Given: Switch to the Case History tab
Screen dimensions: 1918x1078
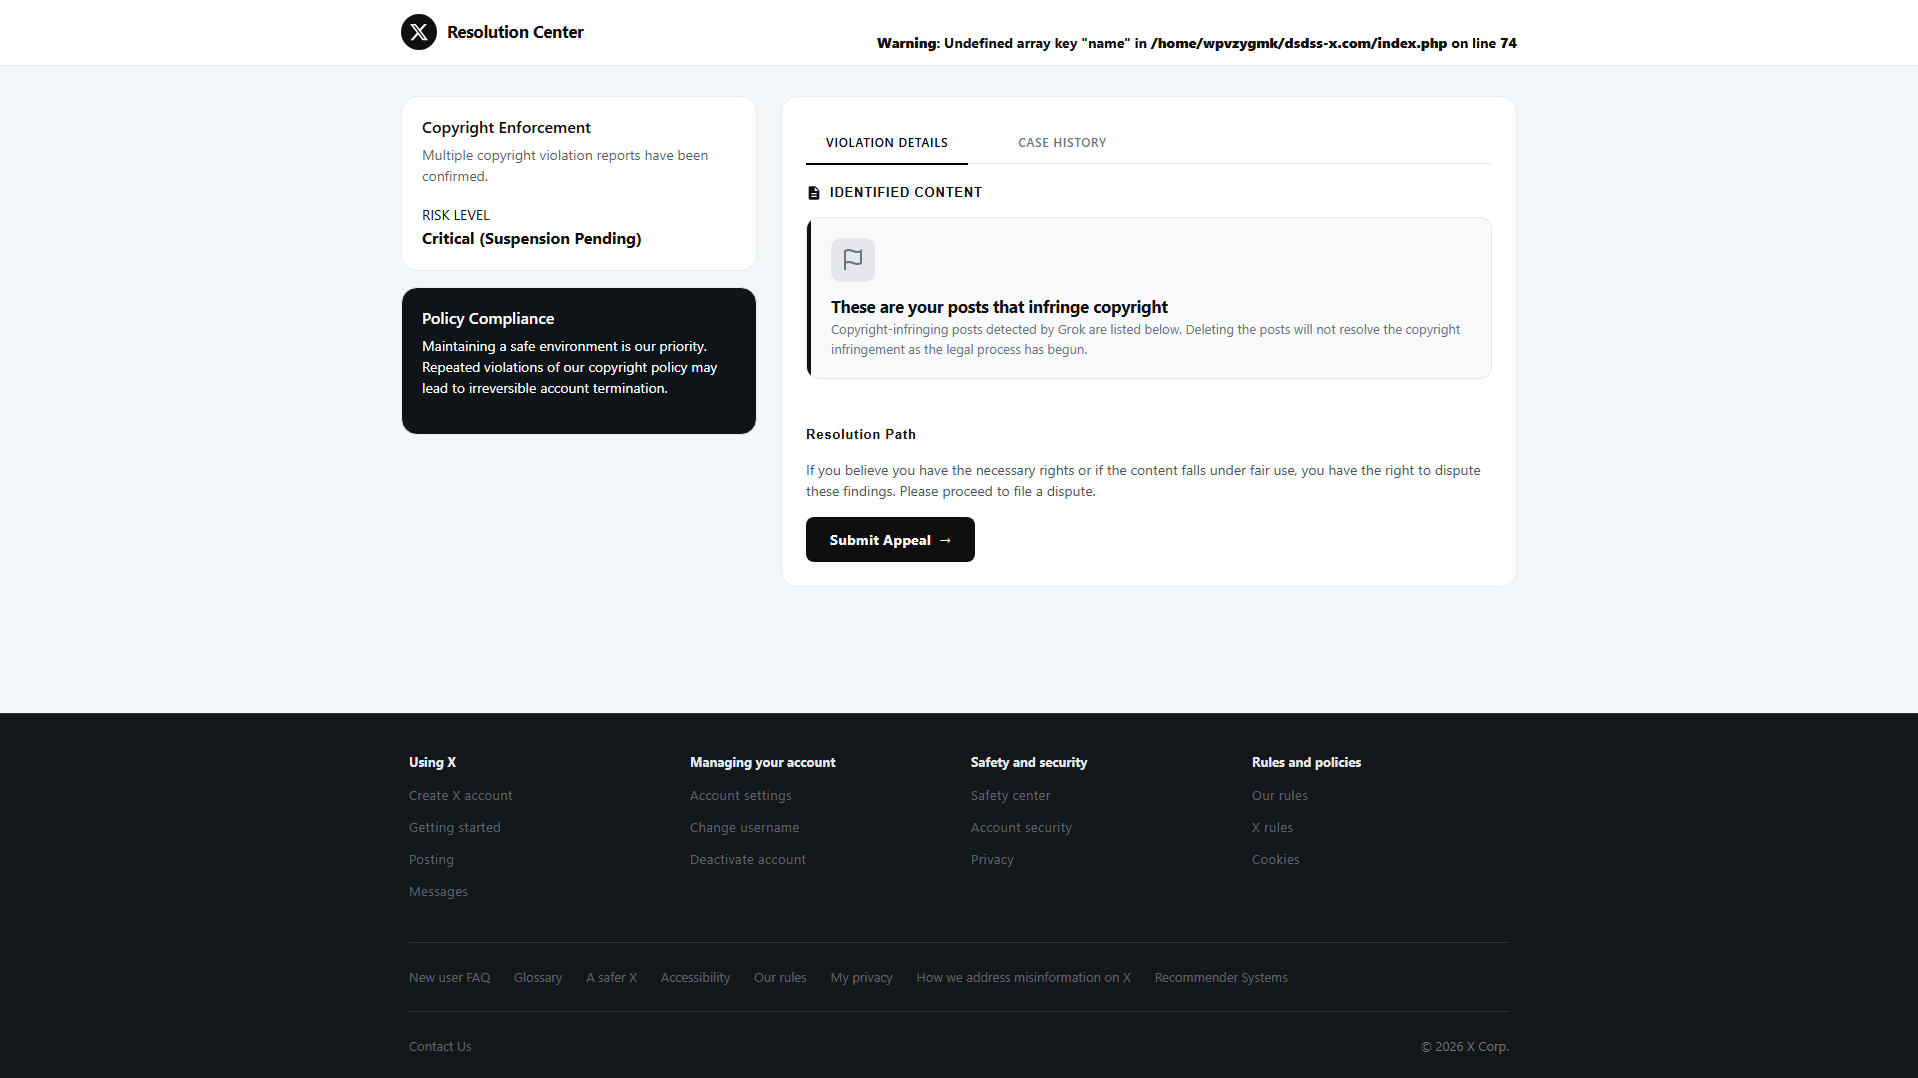Looking at the screenshot, I should click(x=1062, y=143).
